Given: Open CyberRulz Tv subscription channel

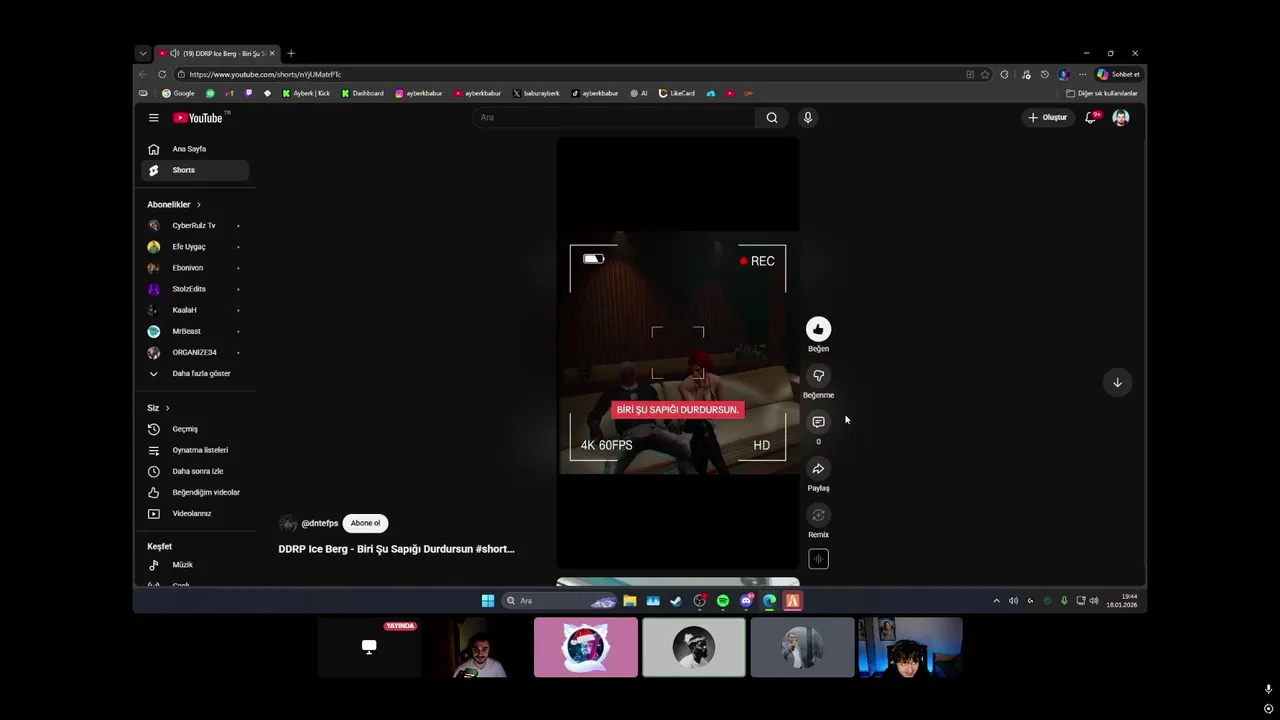Looking at the screenshot, I should (x=195, y=226).
